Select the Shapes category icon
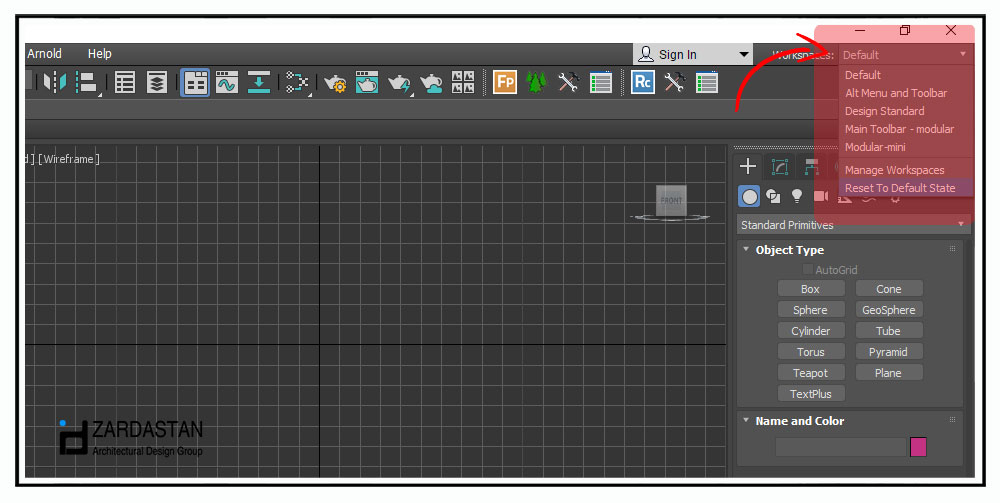The image size is (1000, 503). (x=774, y=196)
